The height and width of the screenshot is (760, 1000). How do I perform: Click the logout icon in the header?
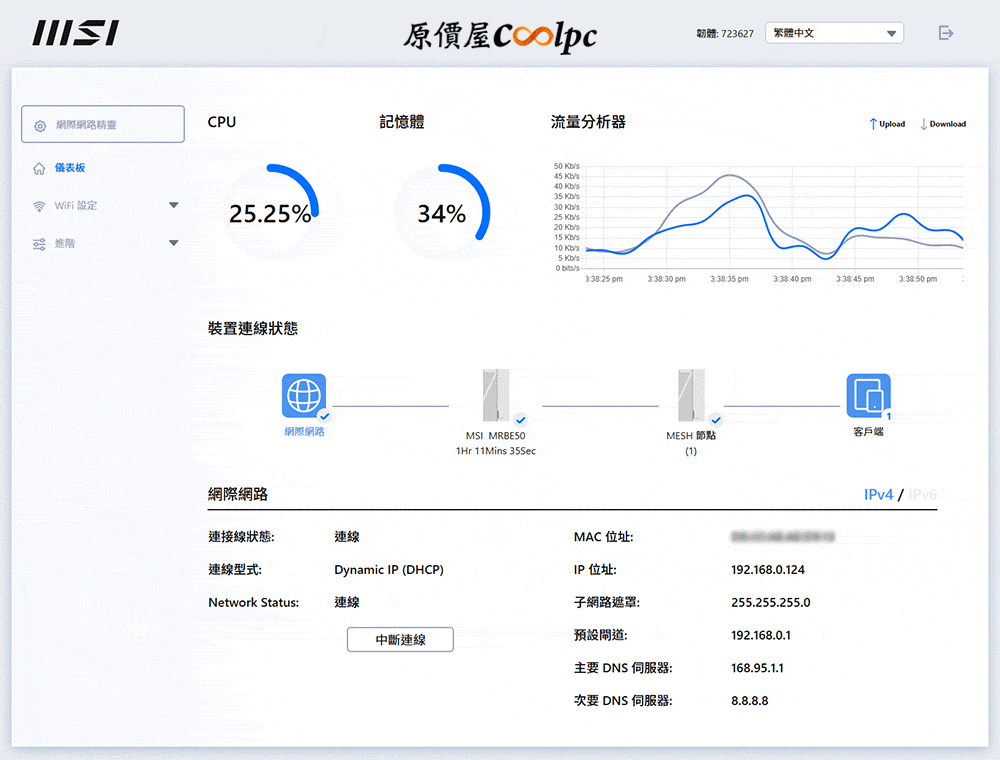(946, 33)
